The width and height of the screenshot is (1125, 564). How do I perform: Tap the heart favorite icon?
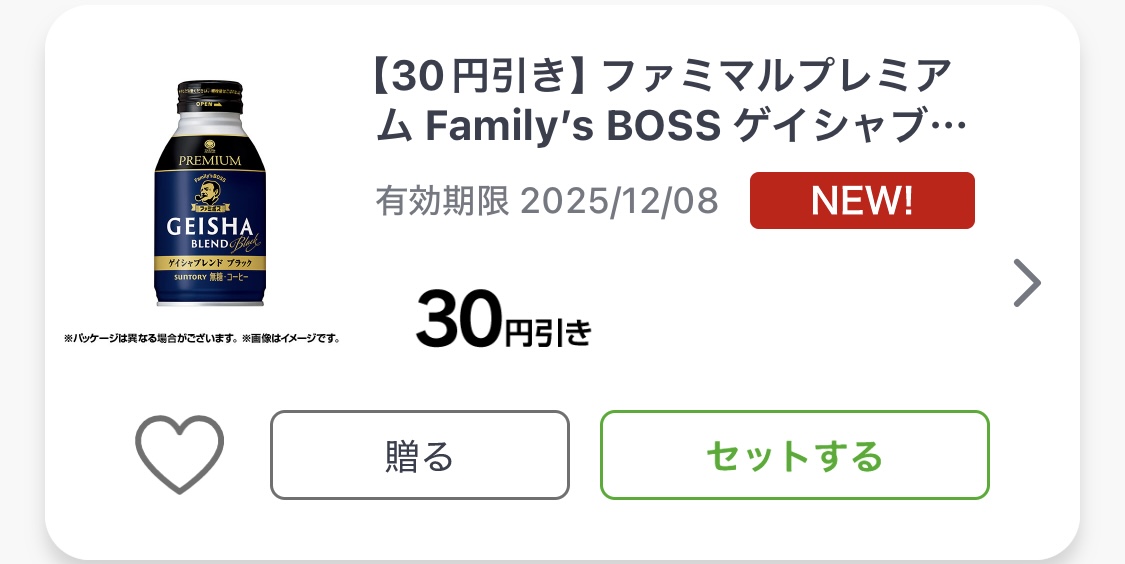(x=180, y=454)
